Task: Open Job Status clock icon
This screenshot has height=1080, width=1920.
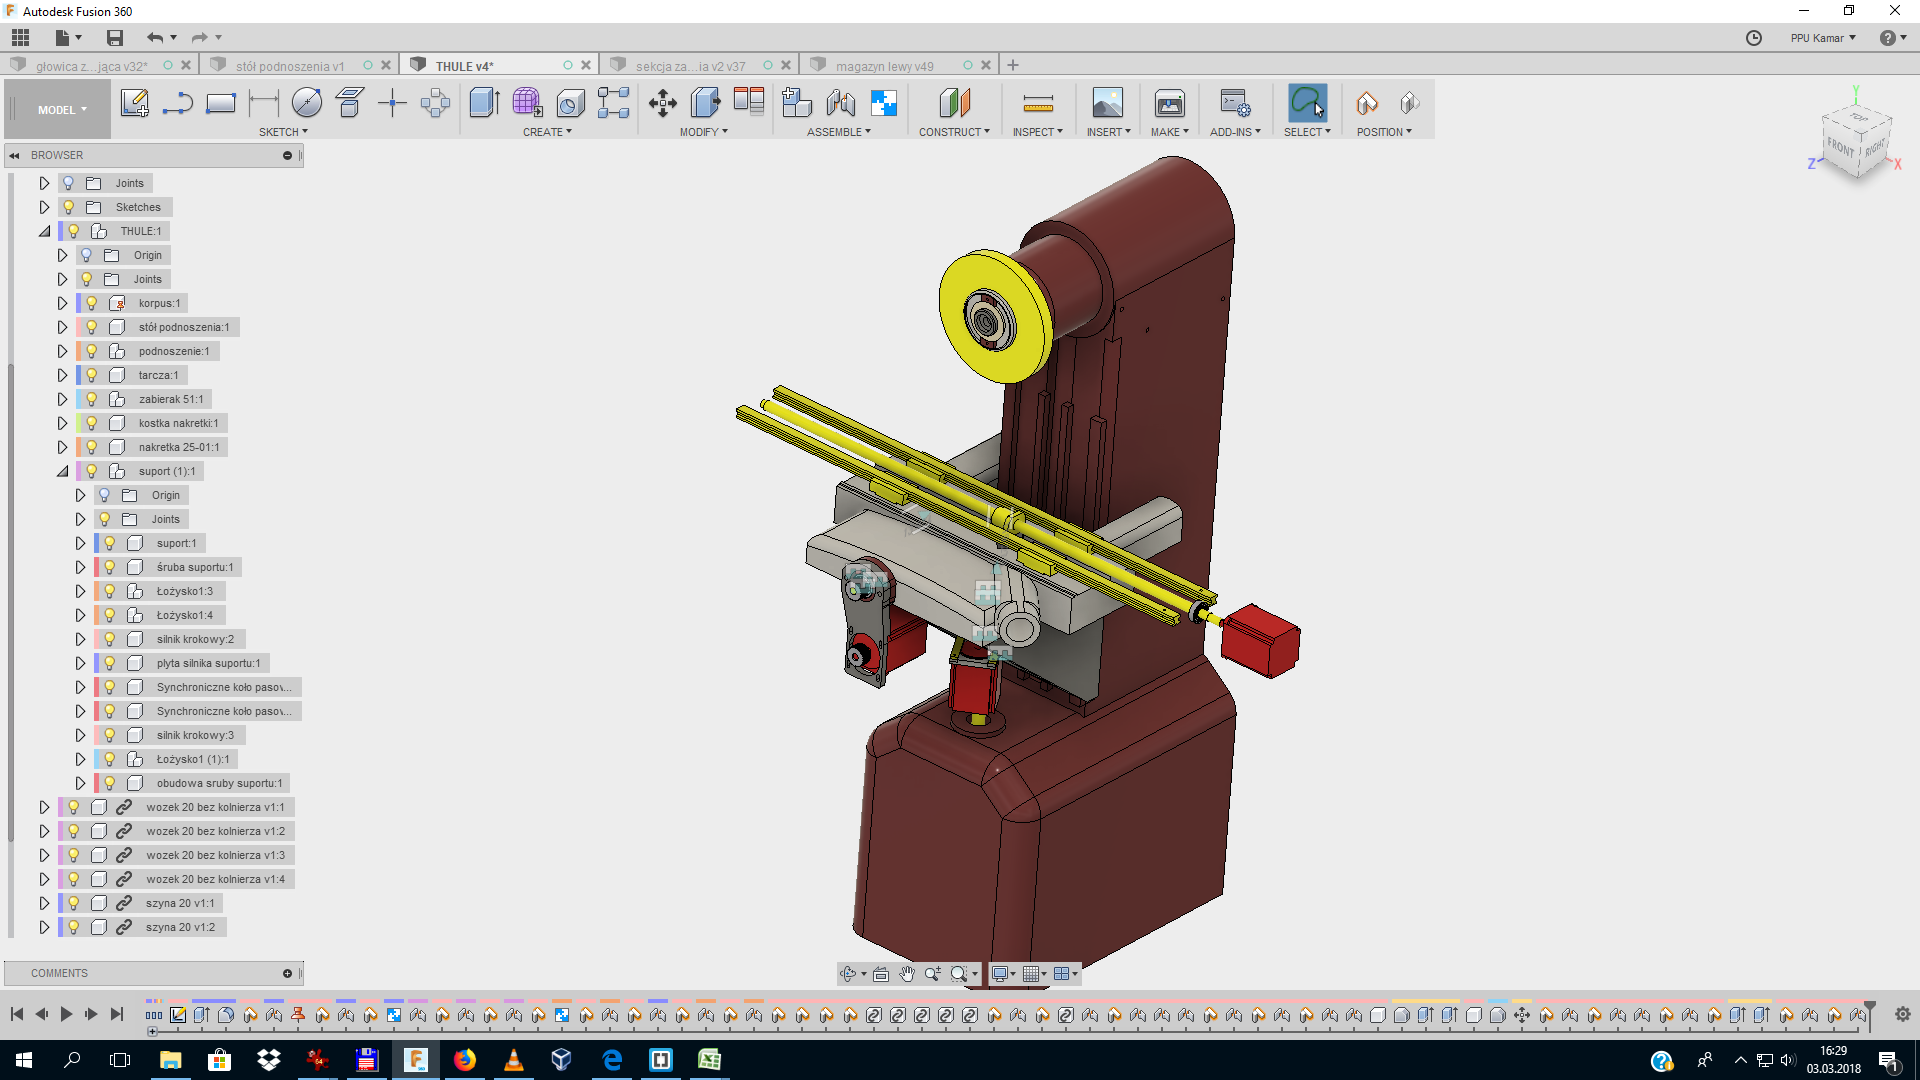Action: pyautogui.click(x=1754, y=38)
